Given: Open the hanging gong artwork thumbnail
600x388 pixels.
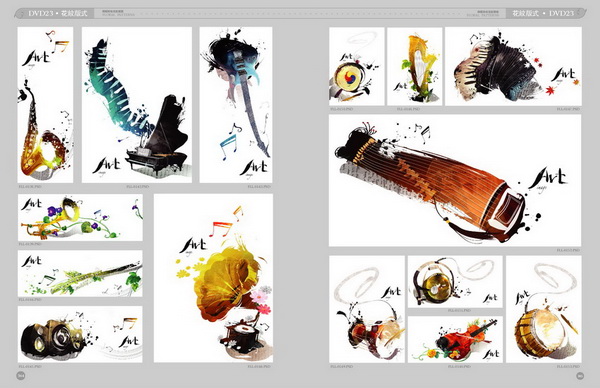Looking at the screenshot, I should pyautogui.click(x=455, y=282).
